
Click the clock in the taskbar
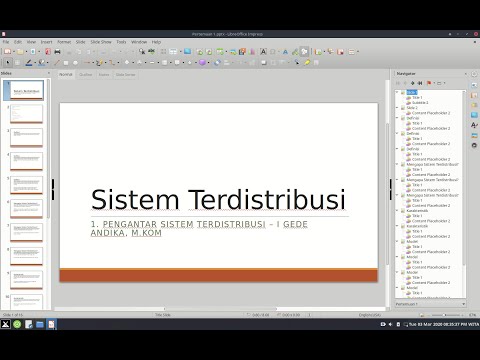click(x=444, y=324)
